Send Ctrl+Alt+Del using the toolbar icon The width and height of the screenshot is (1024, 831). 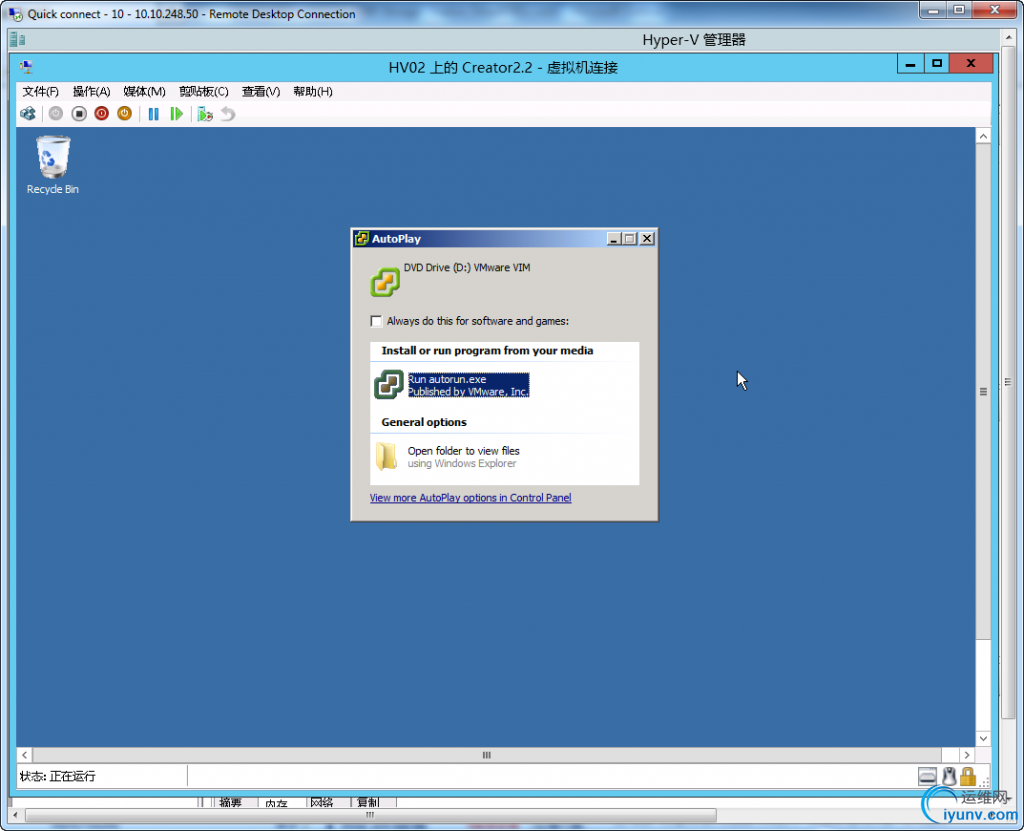[x=28, y=114]
